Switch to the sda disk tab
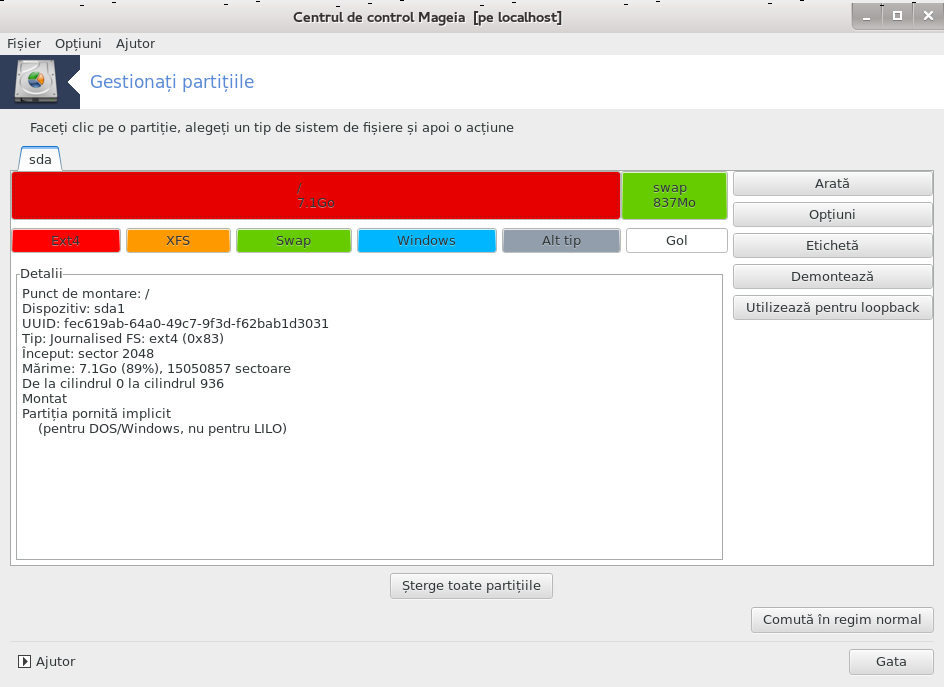 tap(40, 159)
